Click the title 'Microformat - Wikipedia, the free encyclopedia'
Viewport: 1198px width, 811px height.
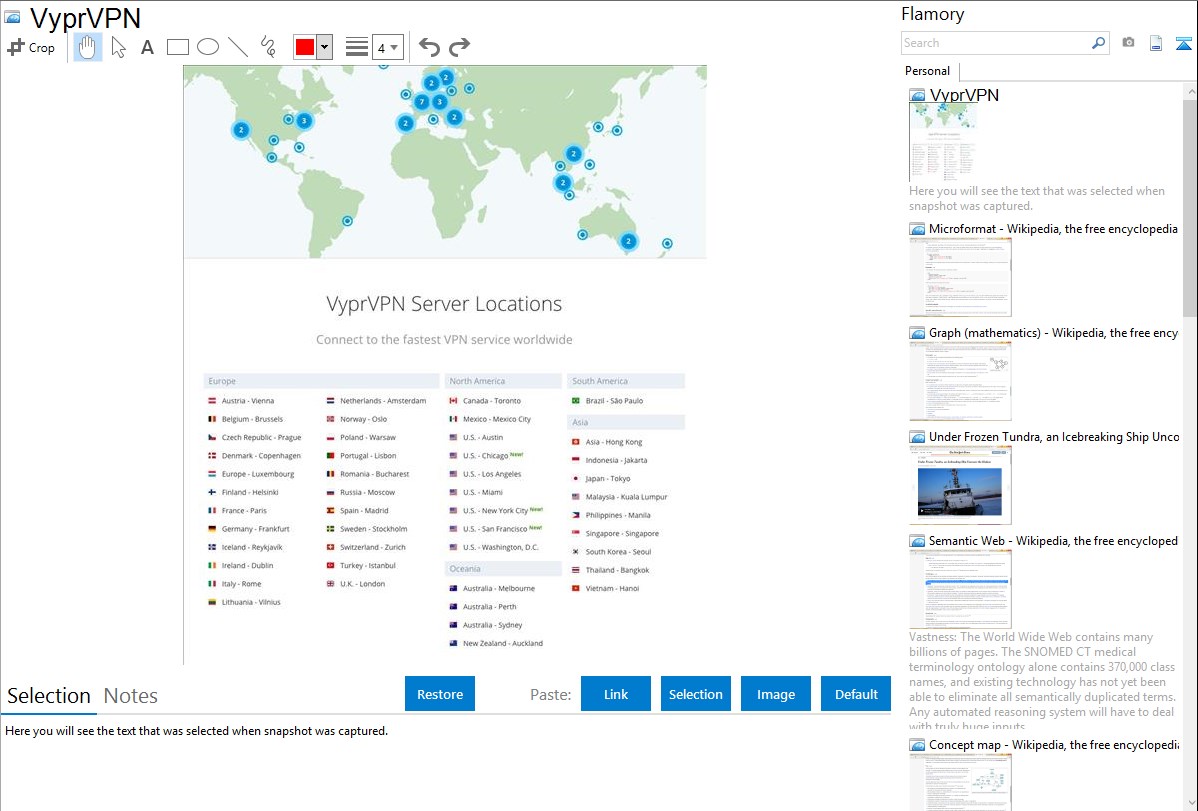point(1053,229)
